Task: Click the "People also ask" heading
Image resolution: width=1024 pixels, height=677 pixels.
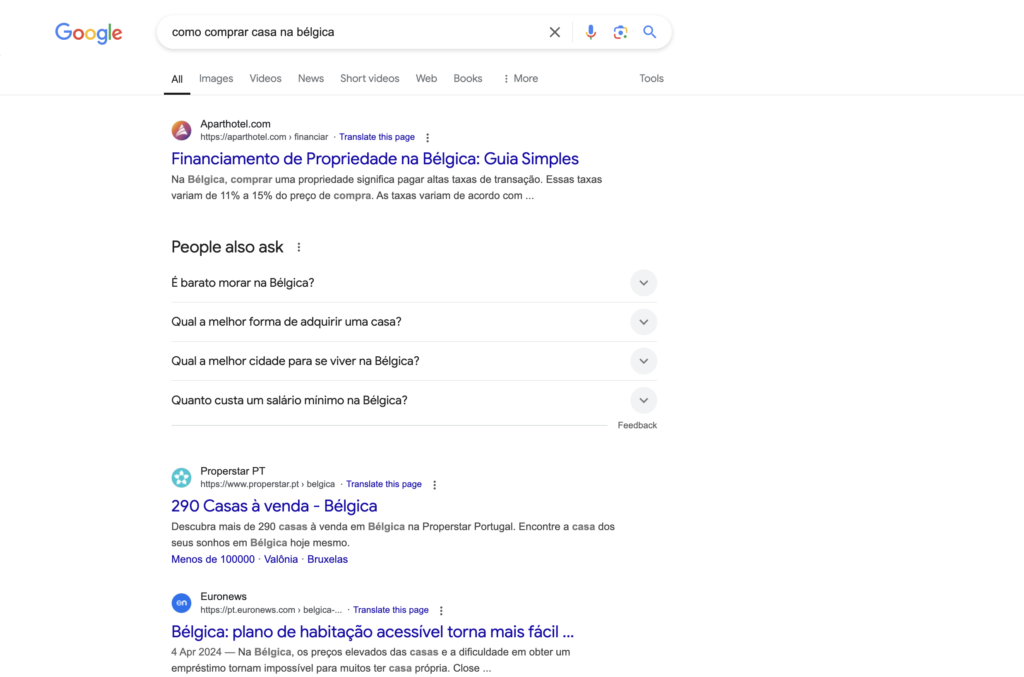Action: pos(227,247)
